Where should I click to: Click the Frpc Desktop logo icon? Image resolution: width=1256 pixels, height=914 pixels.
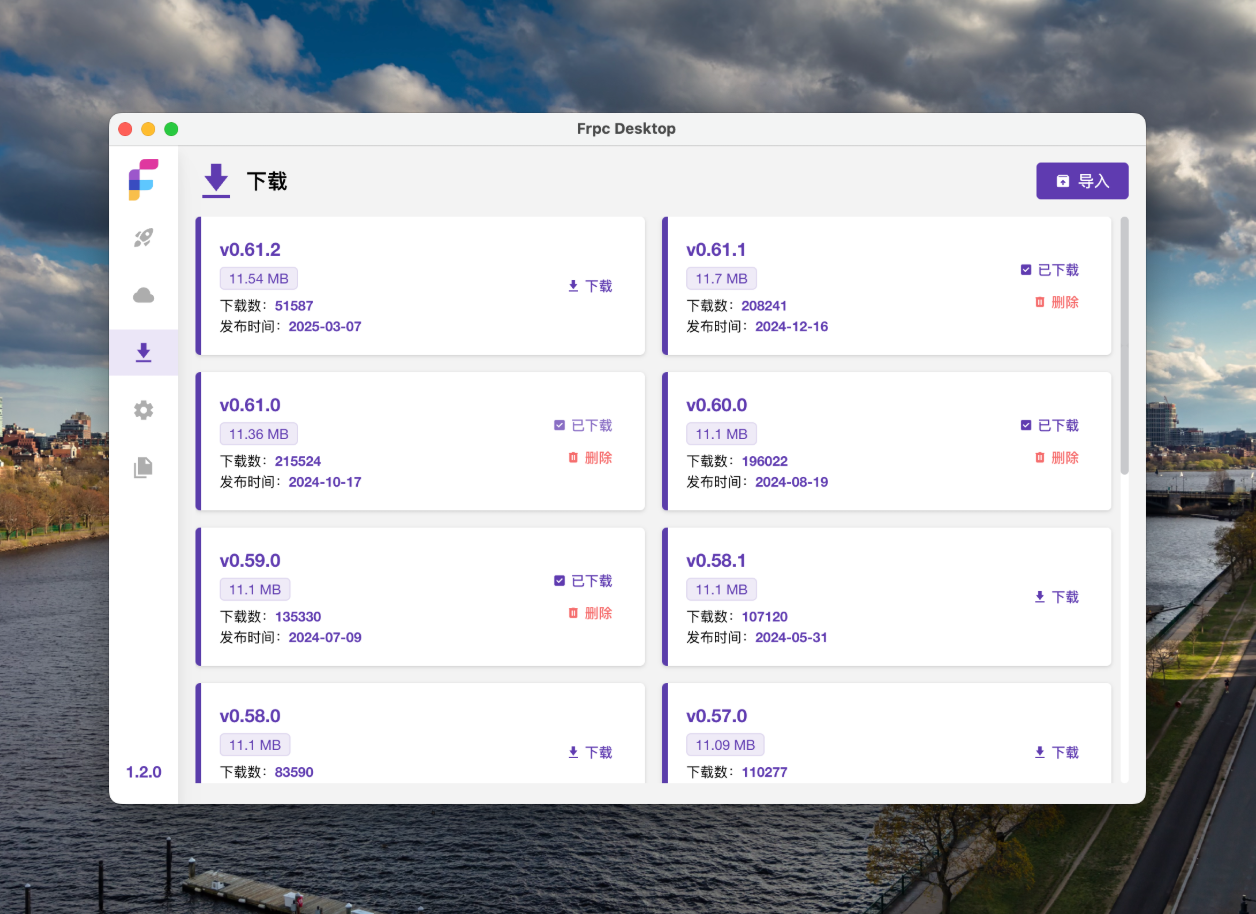[143, 179]
